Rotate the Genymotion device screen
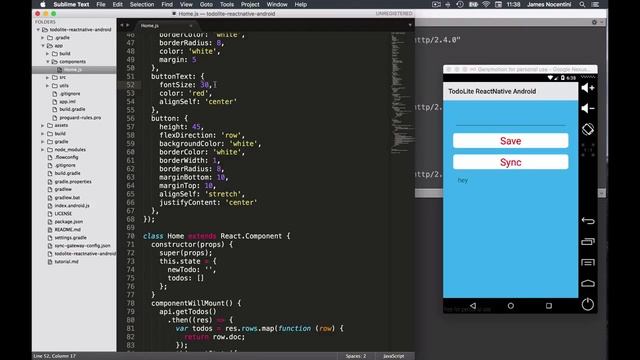 [x=588, y=129]
